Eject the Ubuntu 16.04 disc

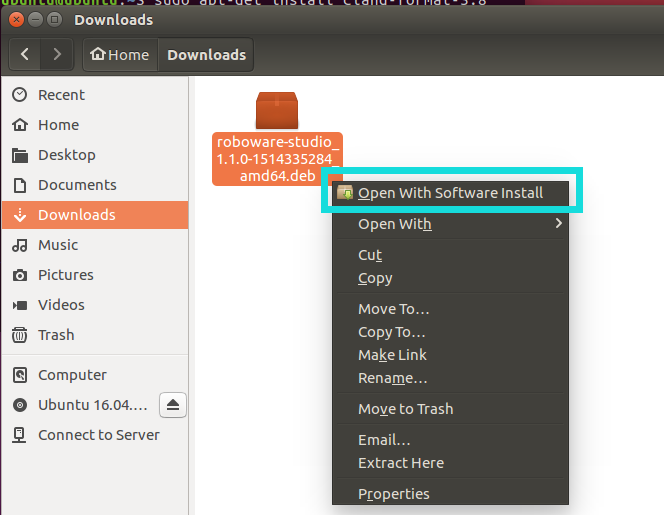[x=173, y=405]
